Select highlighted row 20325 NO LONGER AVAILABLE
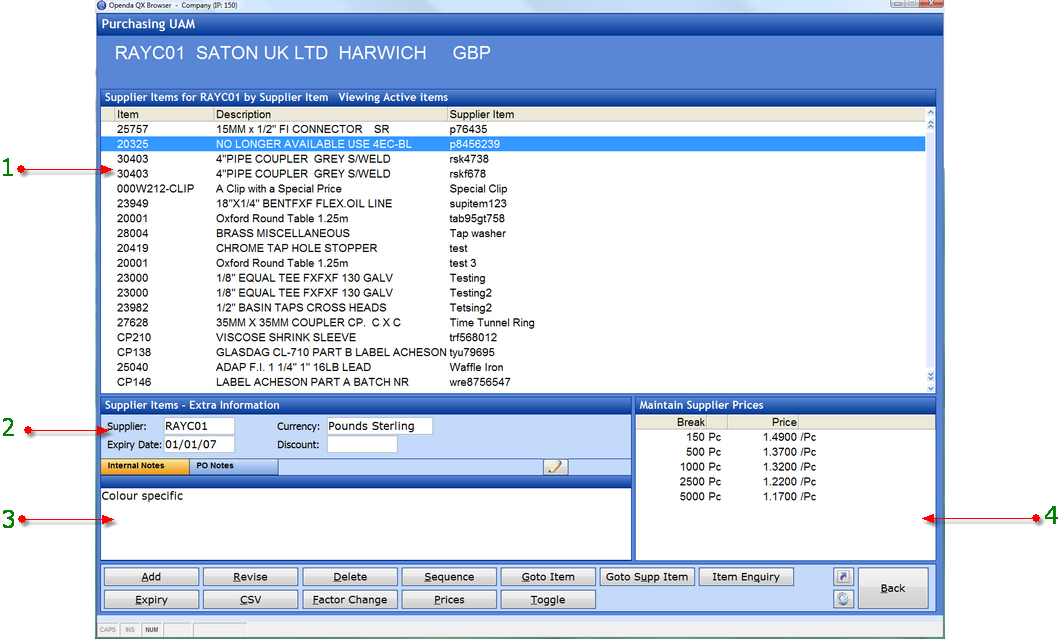1061x639 pixels. [x=513, y=144]
